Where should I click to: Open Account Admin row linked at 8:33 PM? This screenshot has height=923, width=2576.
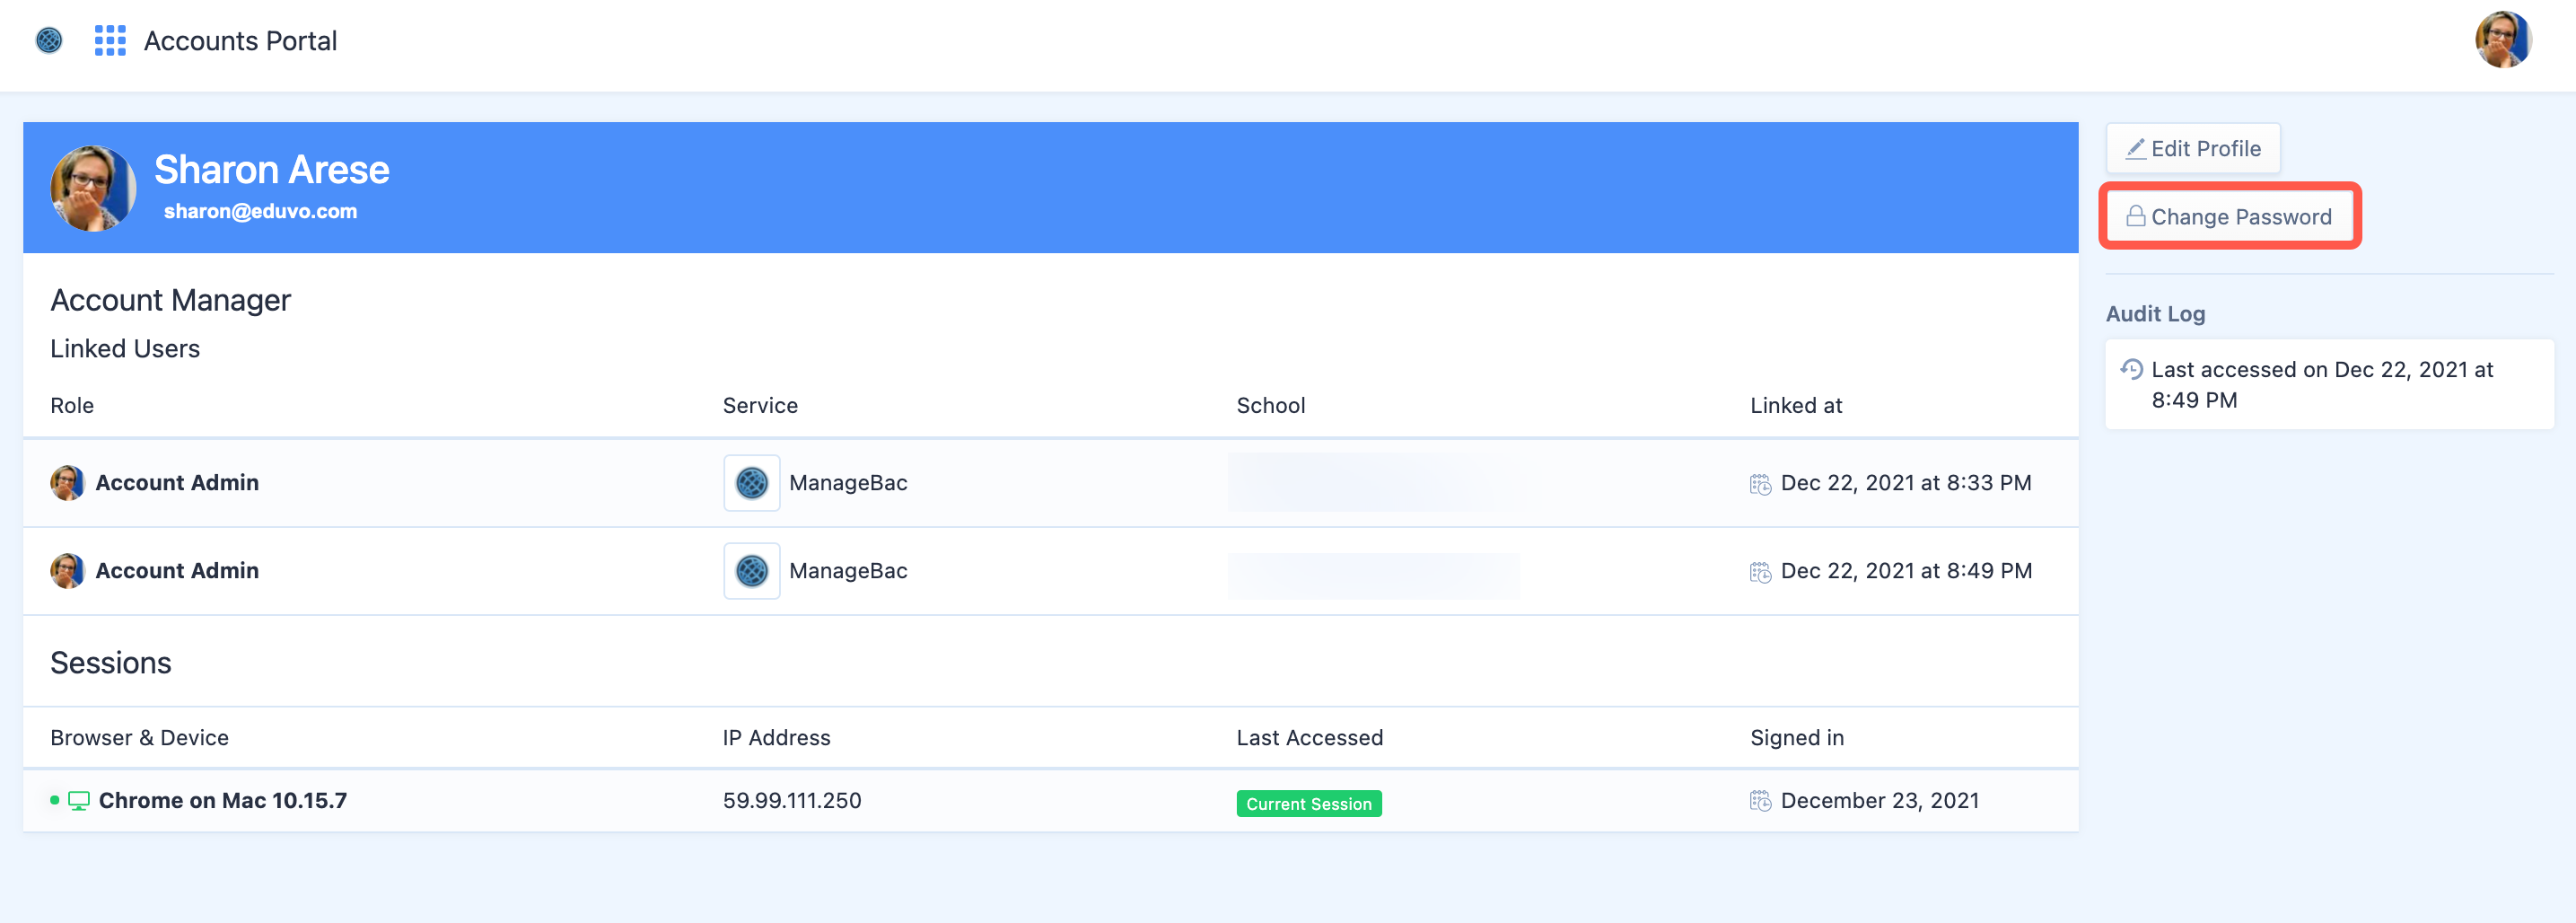click(x=1050, y=483)
